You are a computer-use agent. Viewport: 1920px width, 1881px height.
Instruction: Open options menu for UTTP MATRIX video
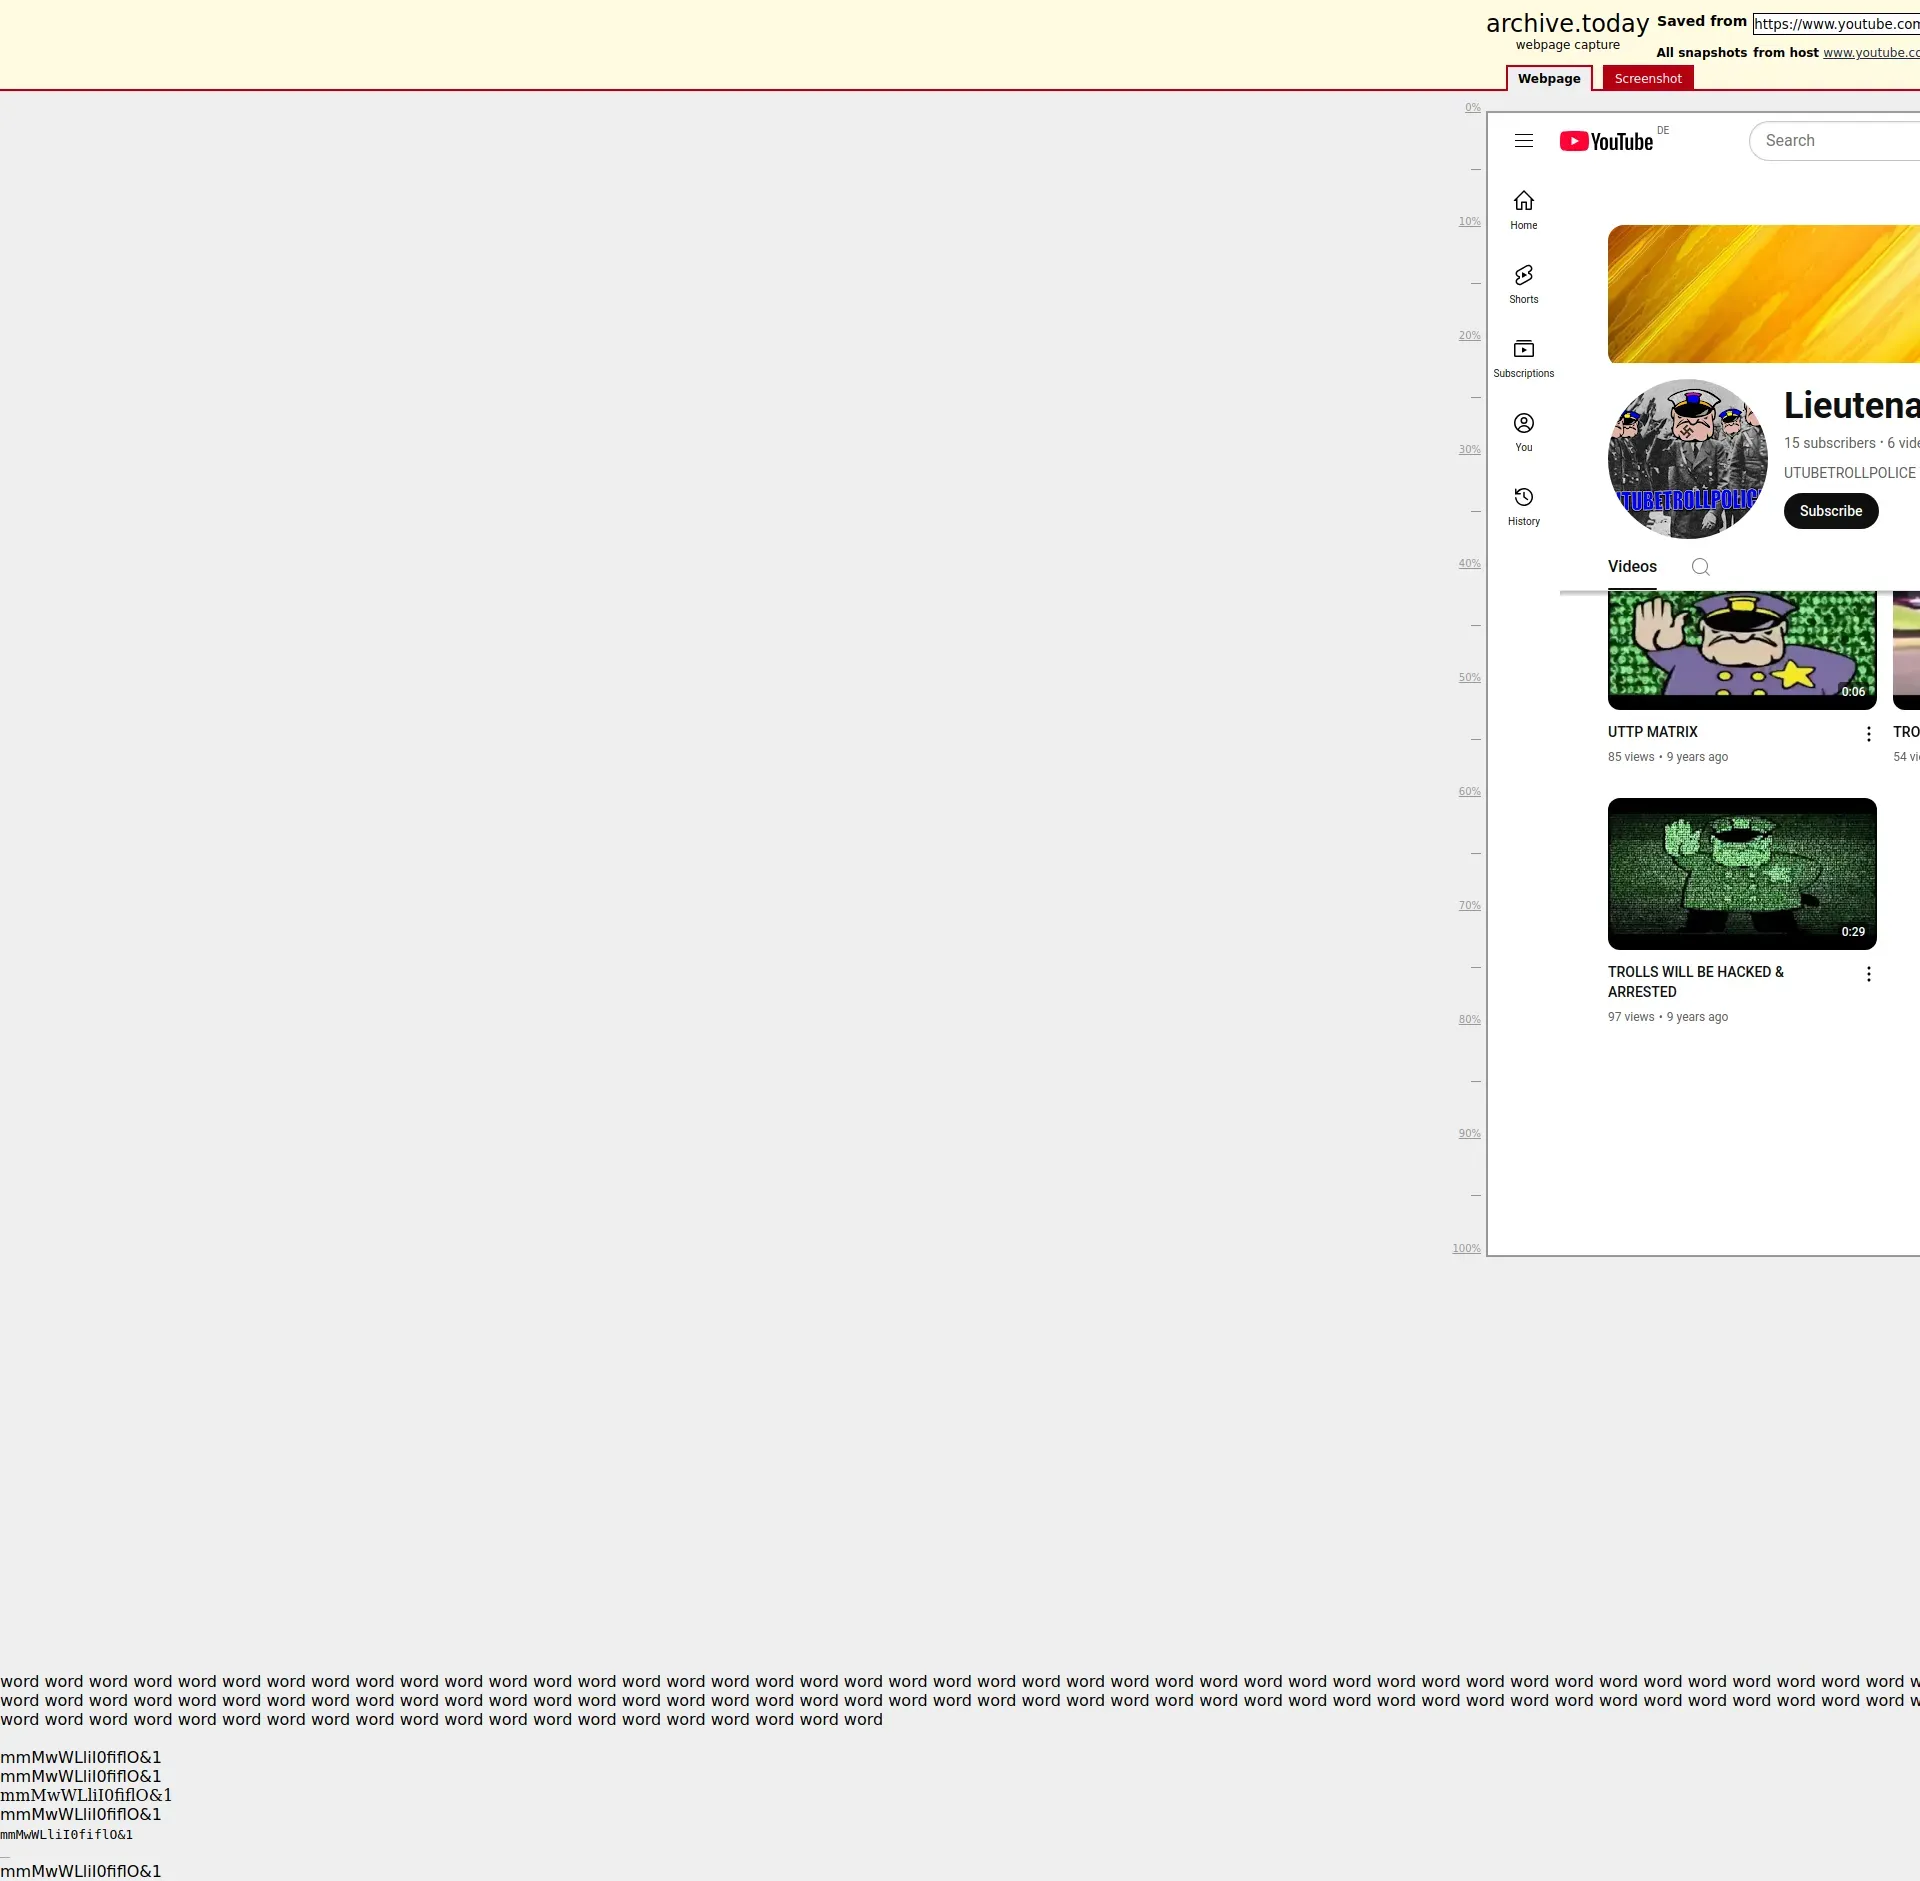(x=1868, y=734)
